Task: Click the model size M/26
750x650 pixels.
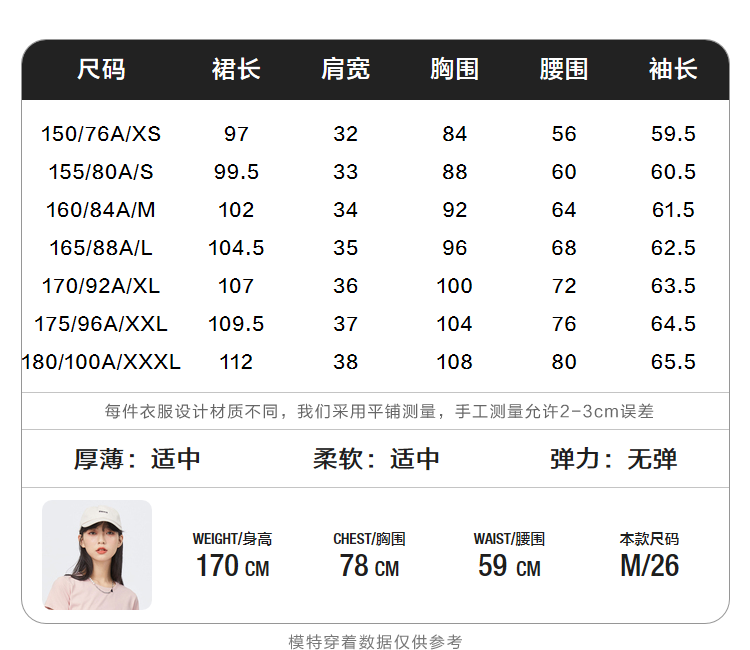Action: pos(650,566)
